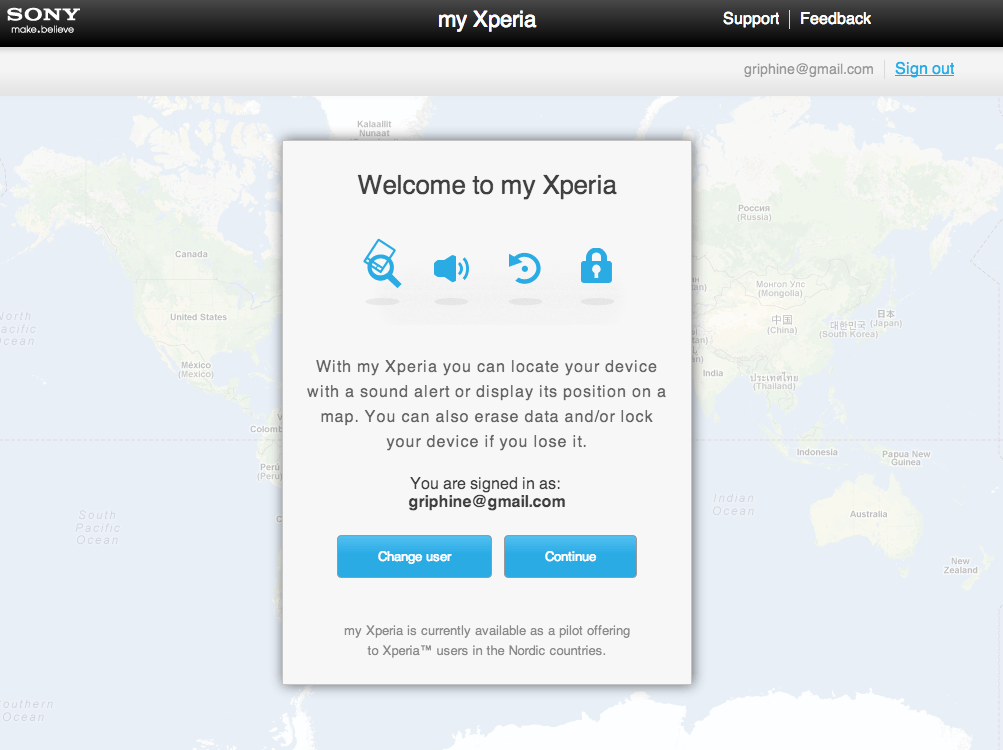Click the (Thailand) map label
Screen dimensions: 1003x750
[x=774, y=382]
